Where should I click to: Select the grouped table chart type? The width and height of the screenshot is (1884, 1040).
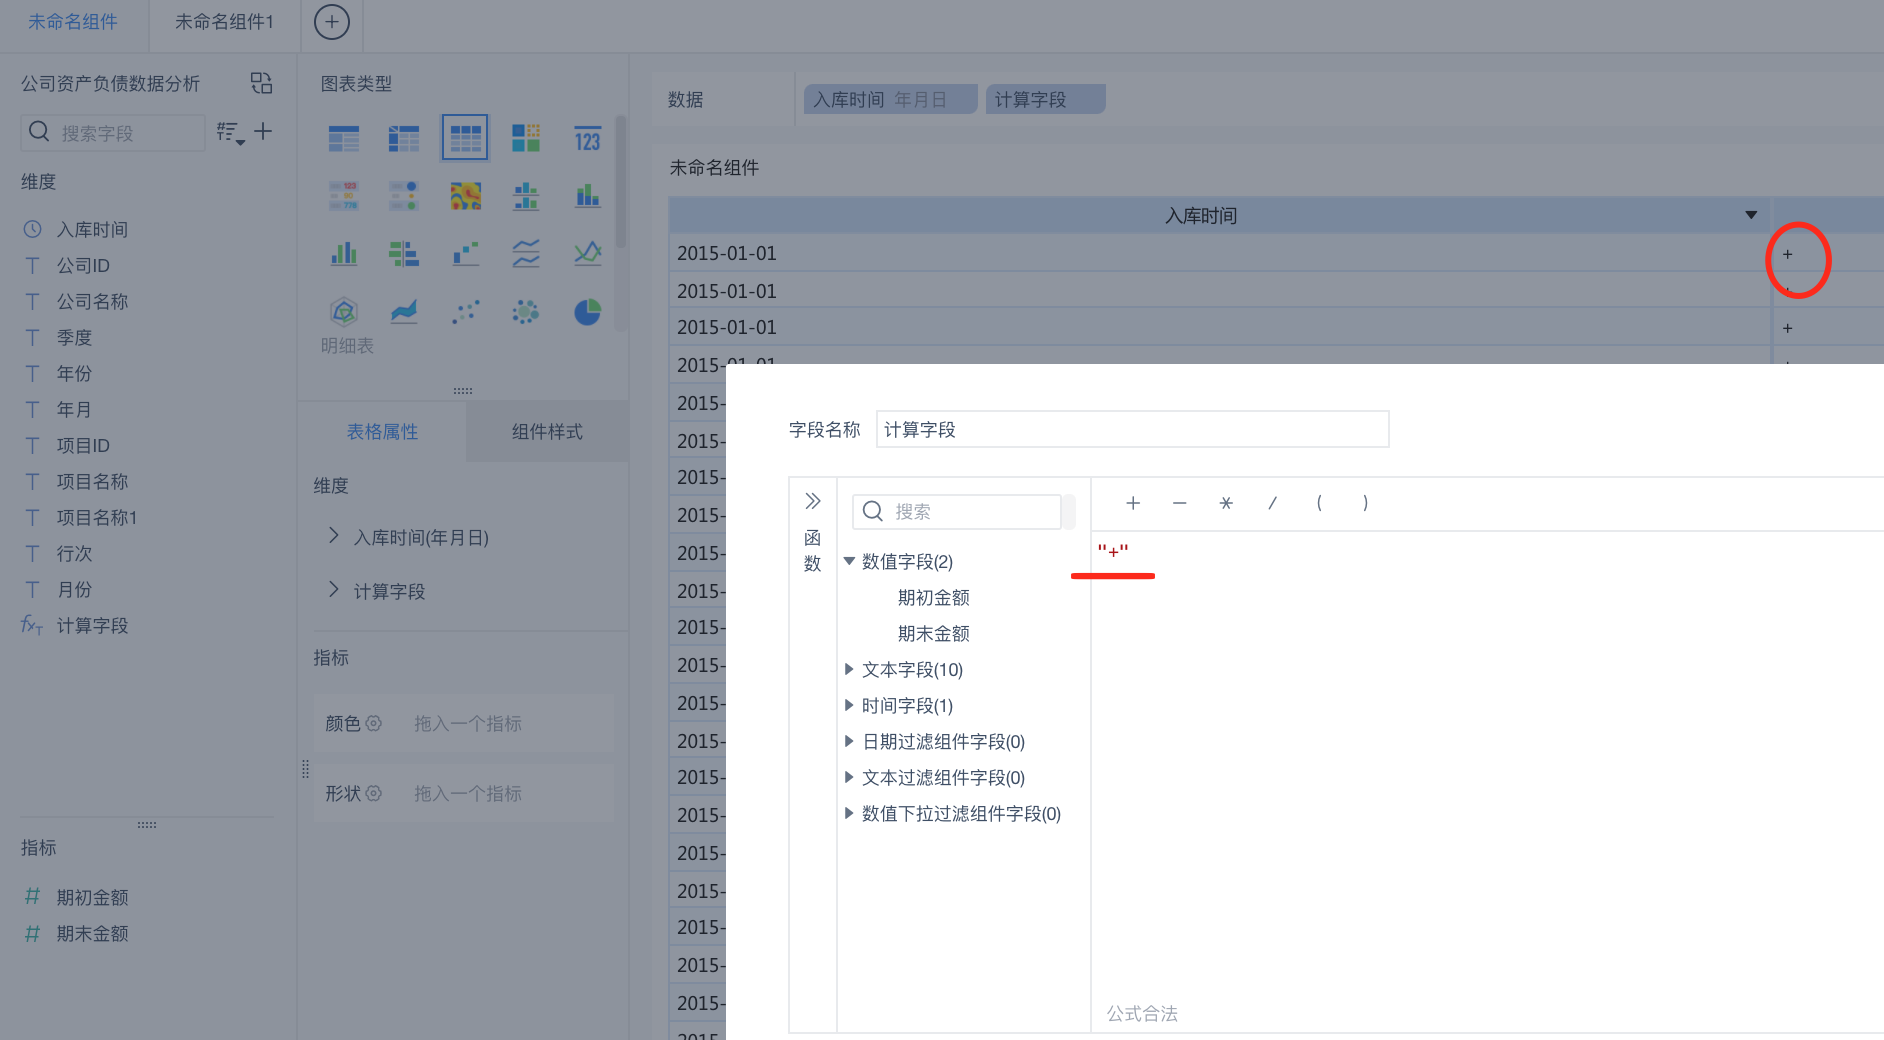click(344, 138)
